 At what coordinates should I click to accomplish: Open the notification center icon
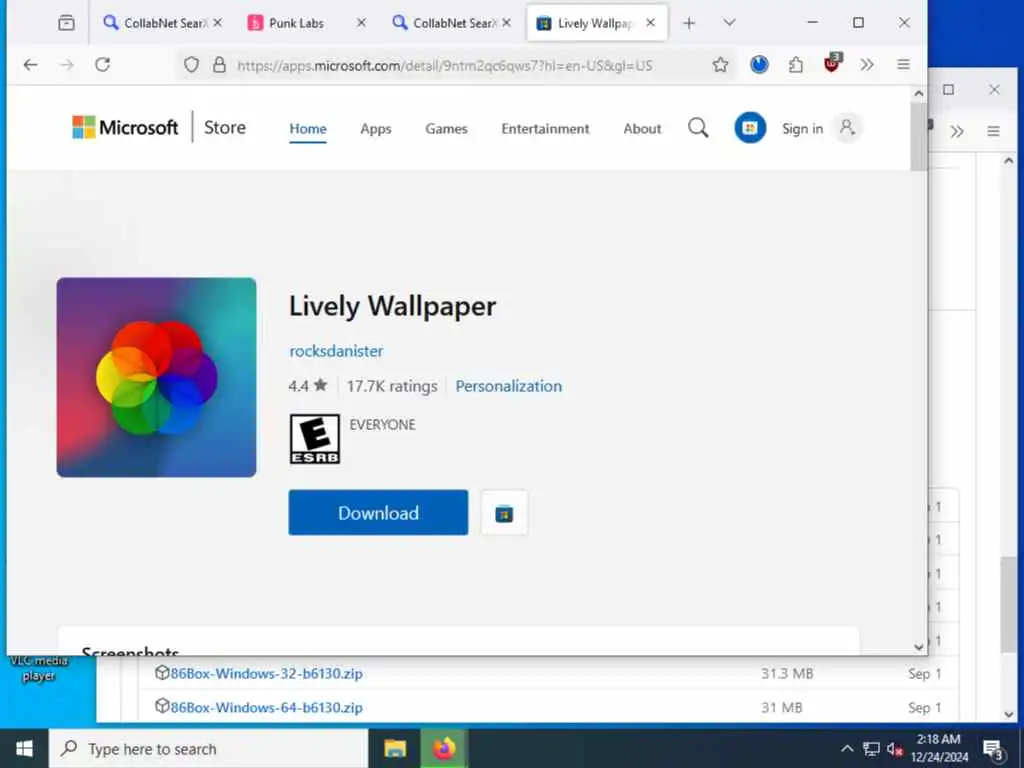[993, 749]
